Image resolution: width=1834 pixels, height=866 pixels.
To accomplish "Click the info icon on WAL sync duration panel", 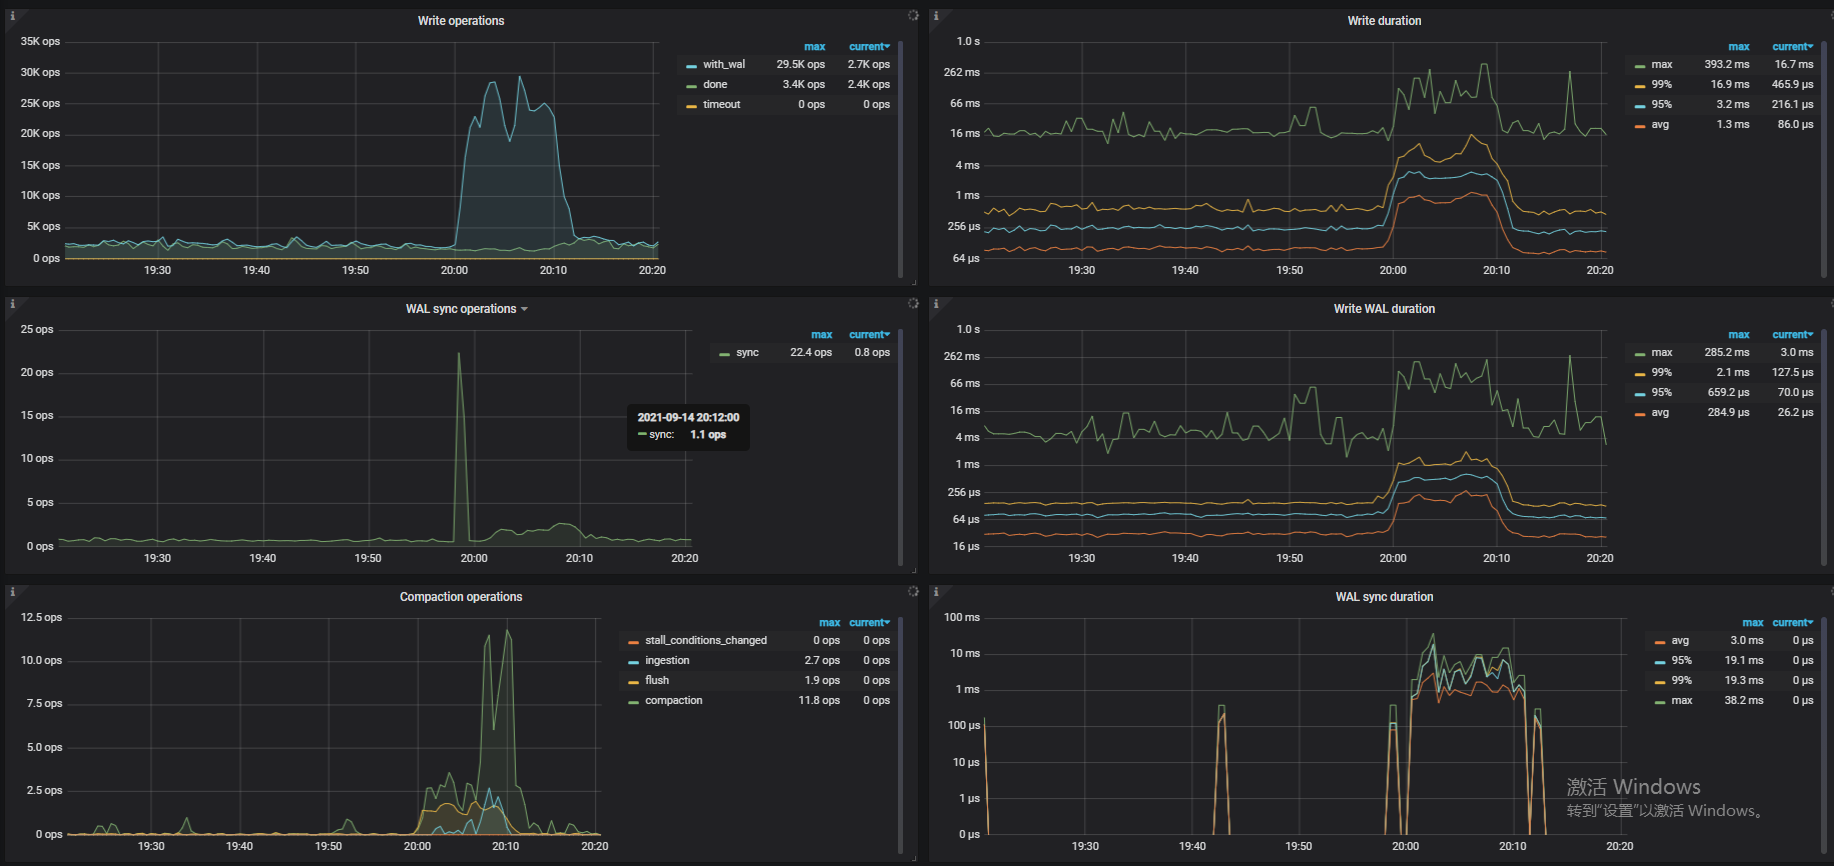I will click(936, 592).
